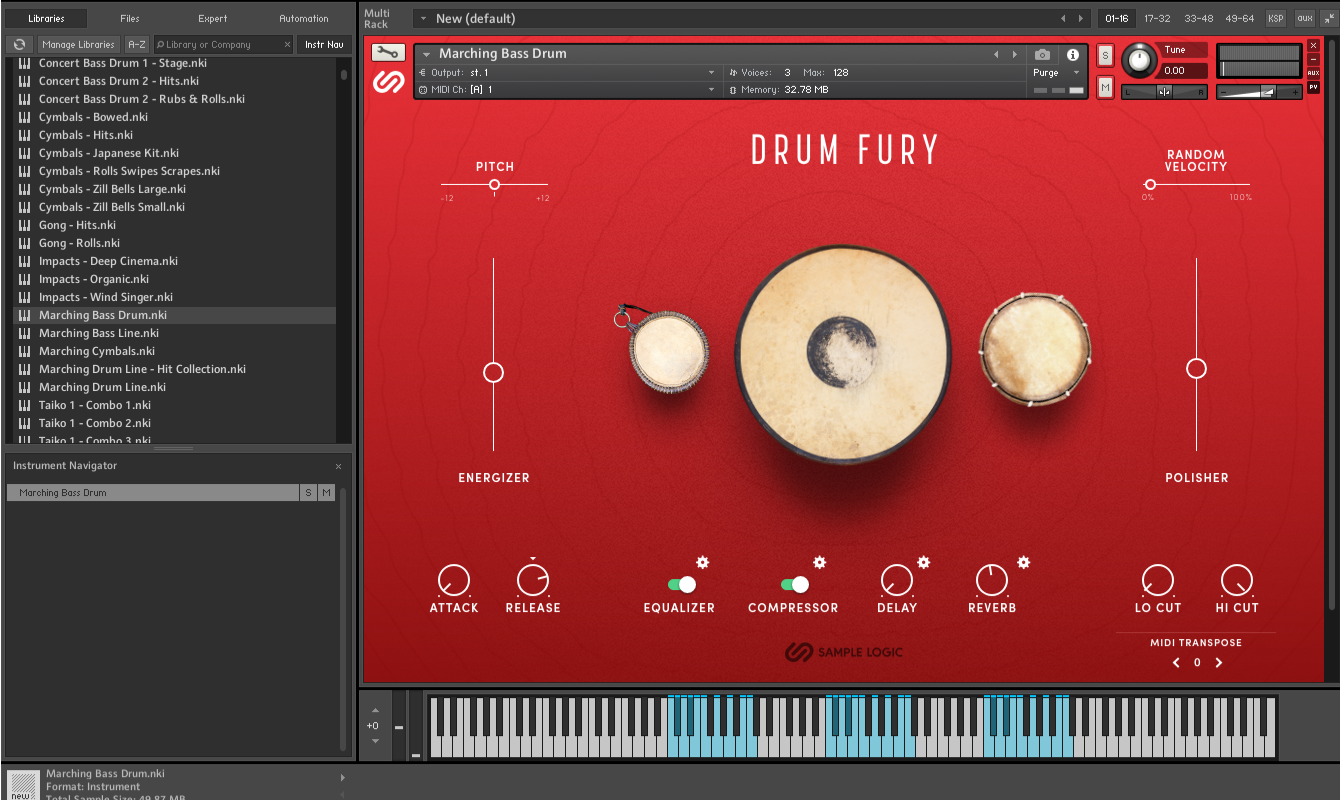1340x800 pixels.
Task: Toggle the PV button on instrument
Action: pos(1314,87)
